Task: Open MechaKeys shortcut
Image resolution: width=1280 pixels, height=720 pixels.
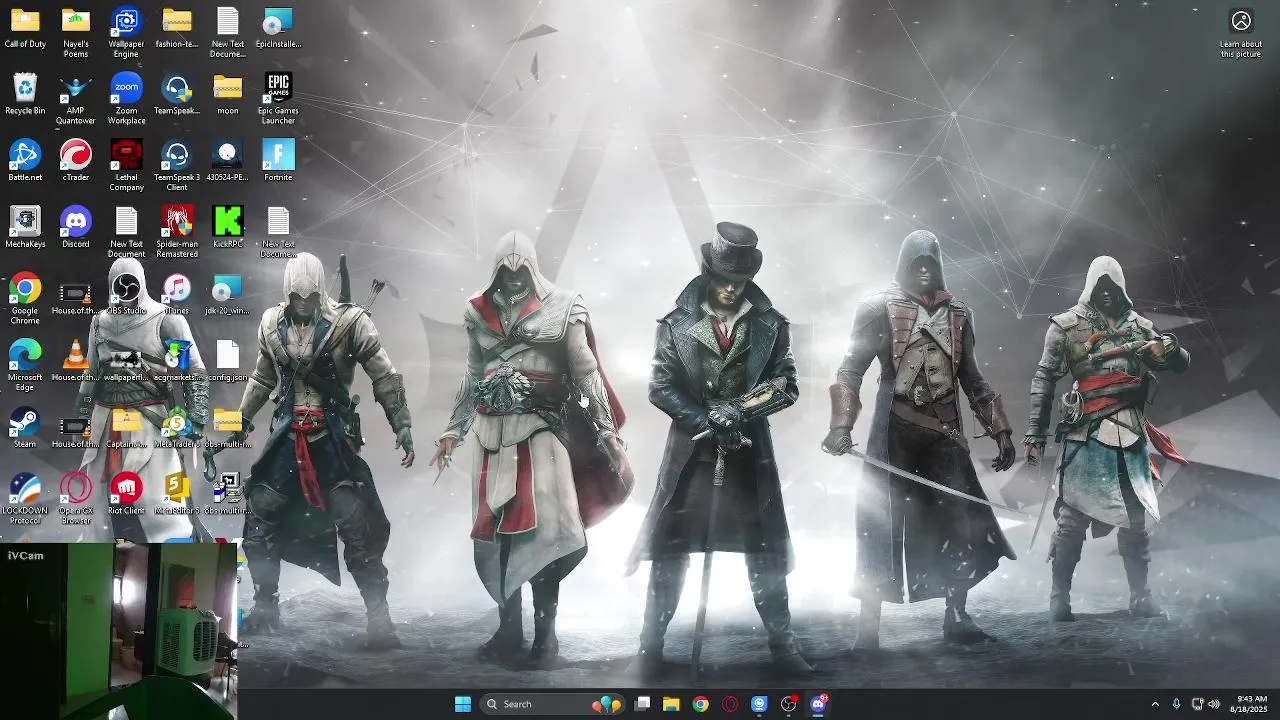Action: click(25, 227)
